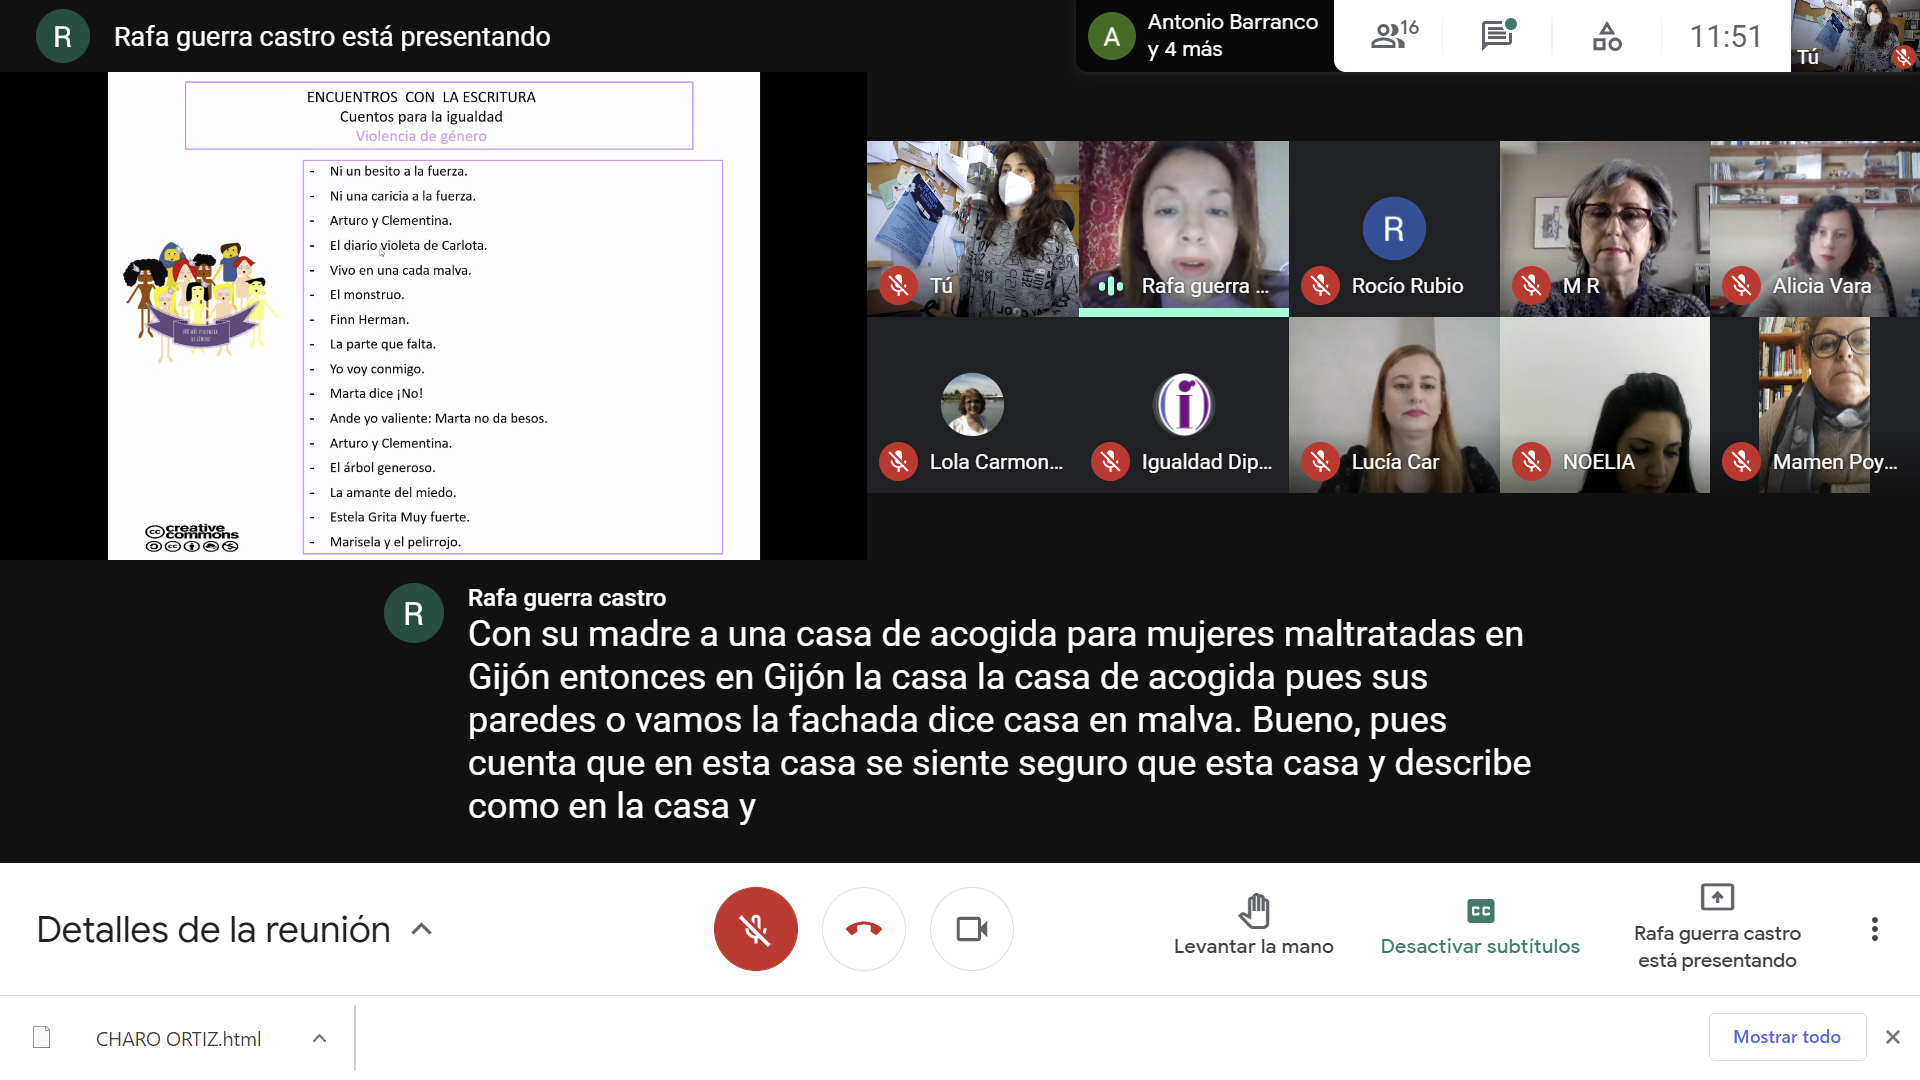Turn off captions via Desactivar subtítulos
Image resolution: width=1920 pixels, height=1080 pixels.
click(1480, 926)
